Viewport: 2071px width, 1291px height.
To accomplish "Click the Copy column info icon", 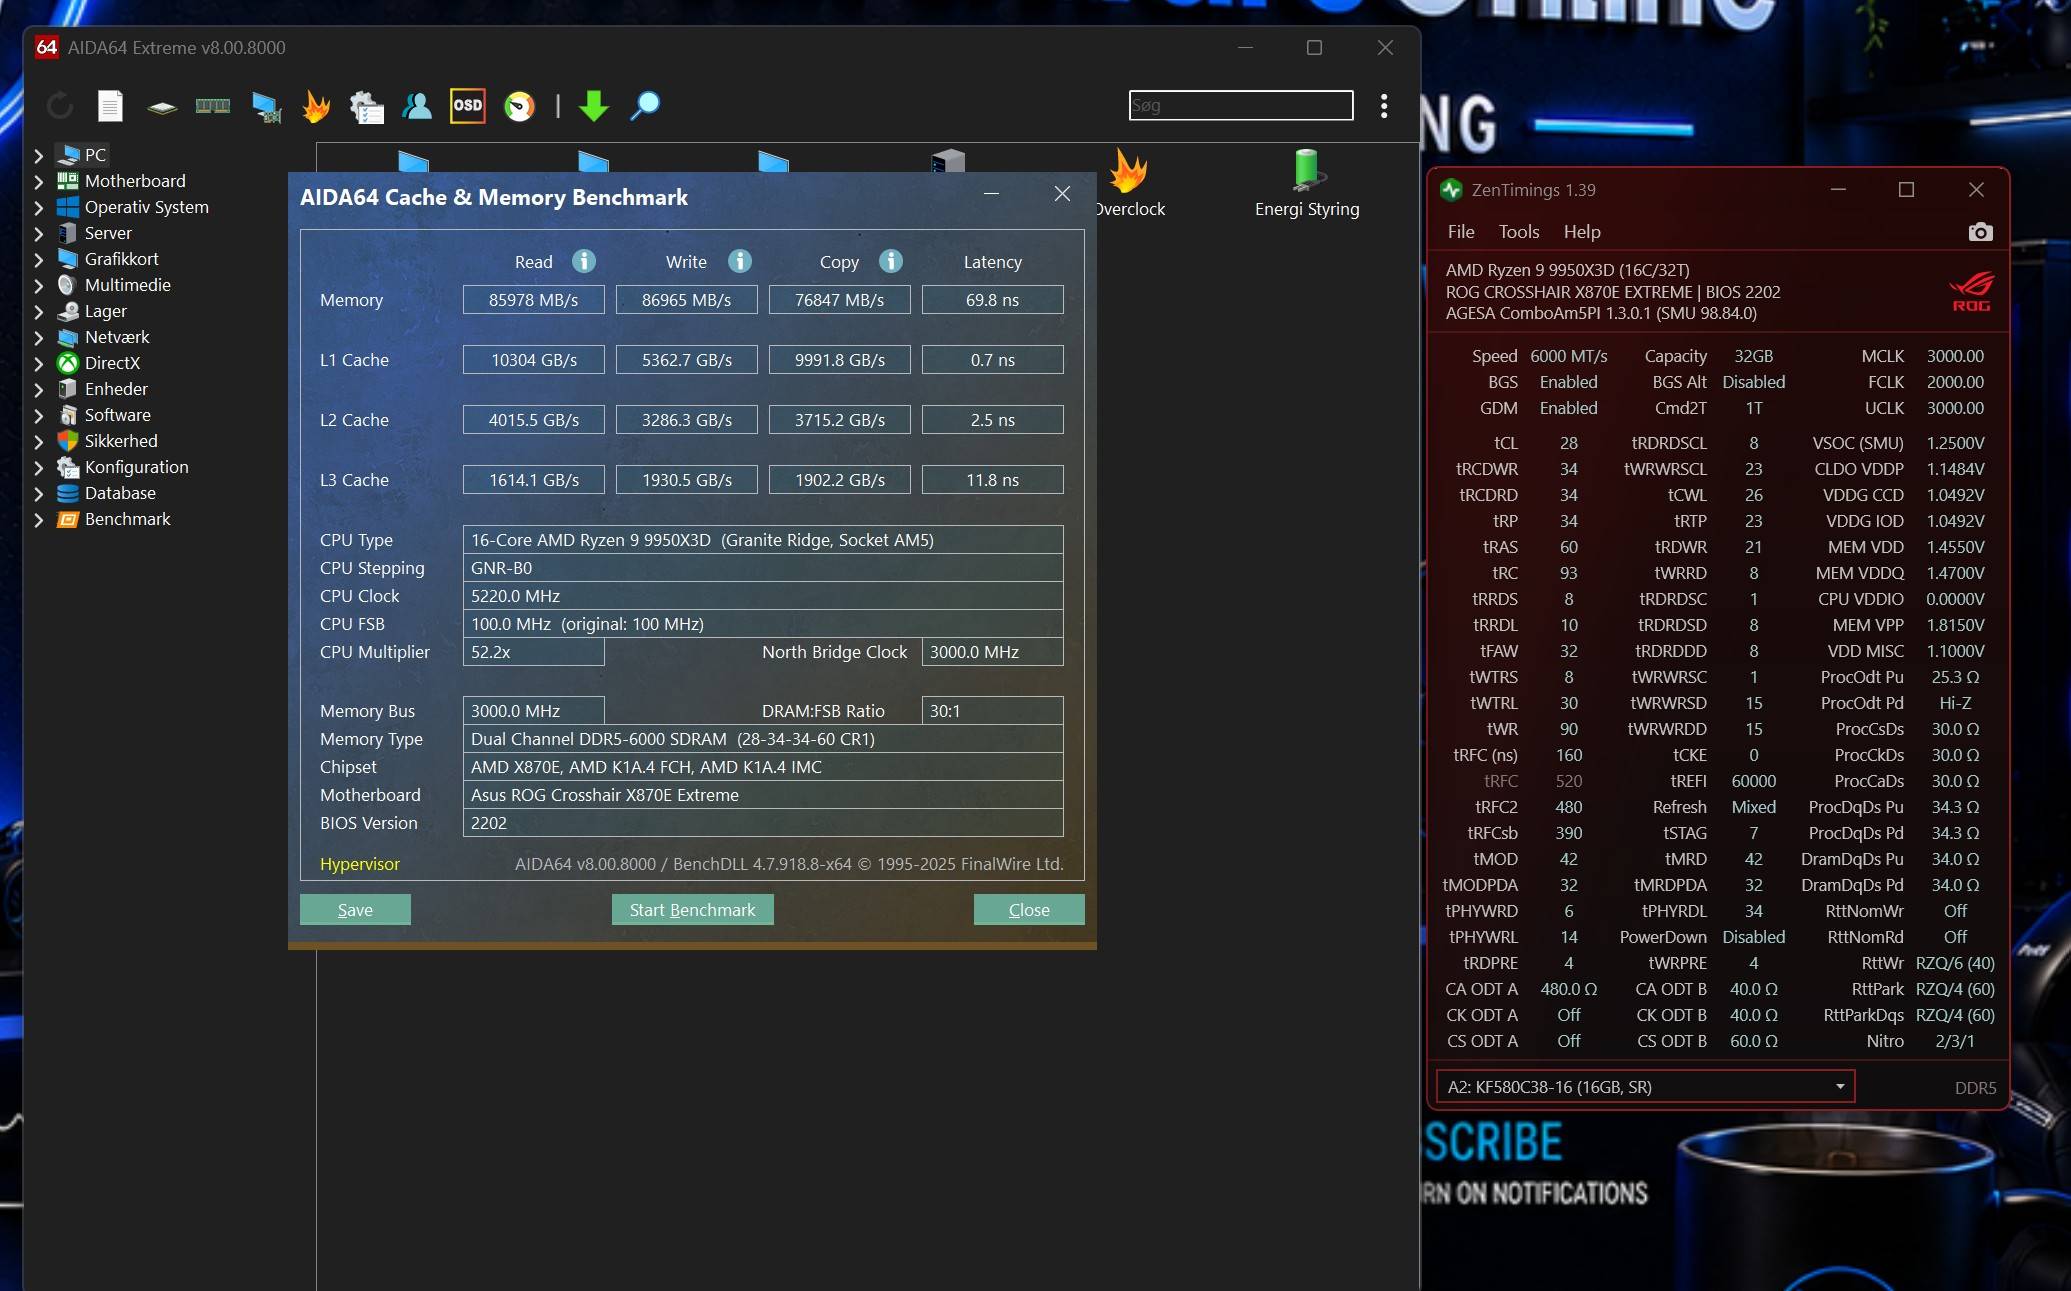I will (891, 261).
